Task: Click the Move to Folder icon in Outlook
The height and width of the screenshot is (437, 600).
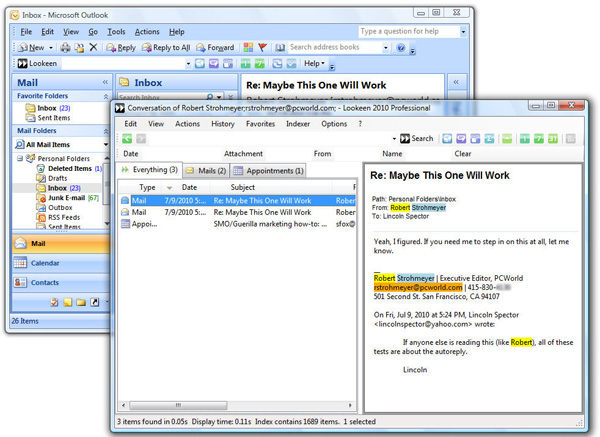Action: pyautogui.click(x=79, y=47)
